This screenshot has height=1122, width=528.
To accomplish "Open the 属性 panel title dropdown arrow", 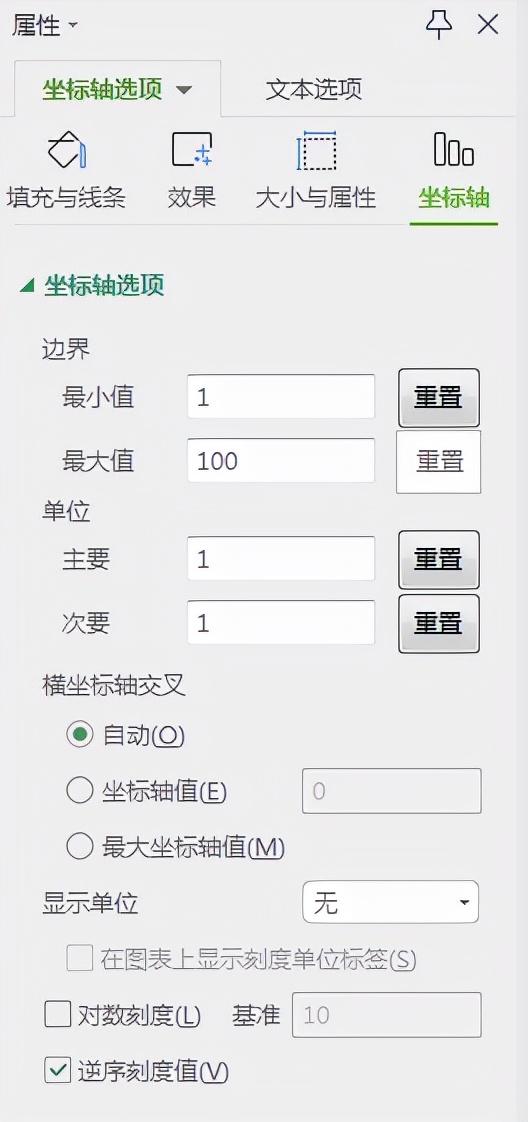I will (x=73, y=26).
